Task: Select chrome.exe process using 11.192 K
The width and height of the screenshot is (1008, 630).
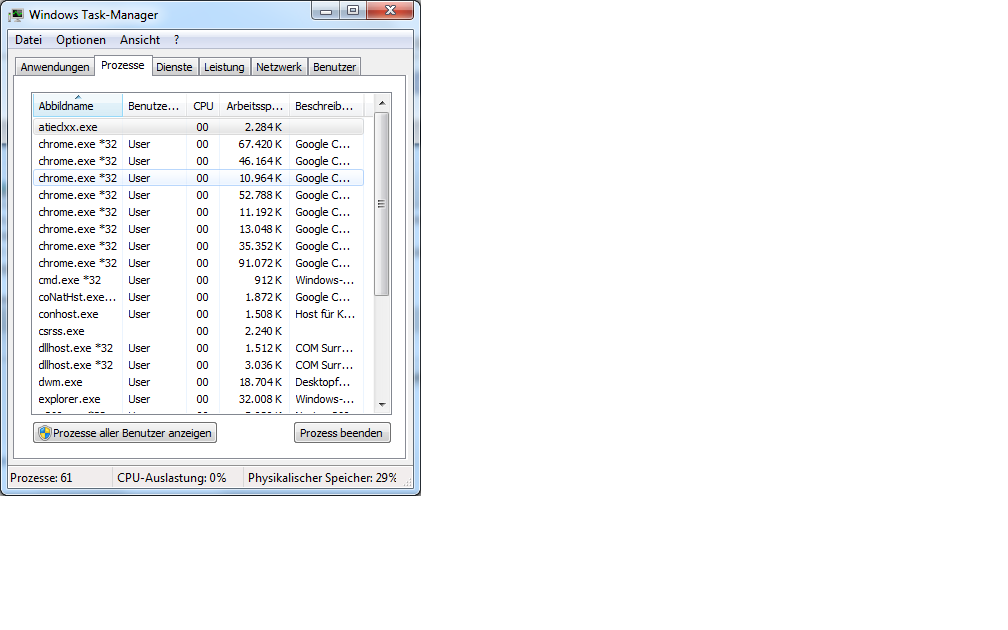Action: coord(198,212)
